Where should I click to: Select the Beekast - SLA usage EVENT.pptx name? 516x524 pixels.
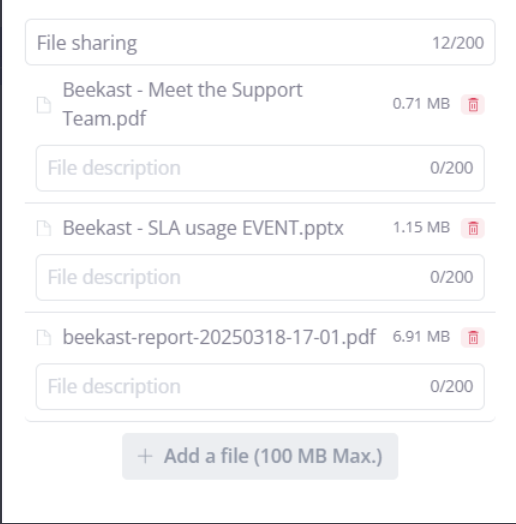pos(203,228)
